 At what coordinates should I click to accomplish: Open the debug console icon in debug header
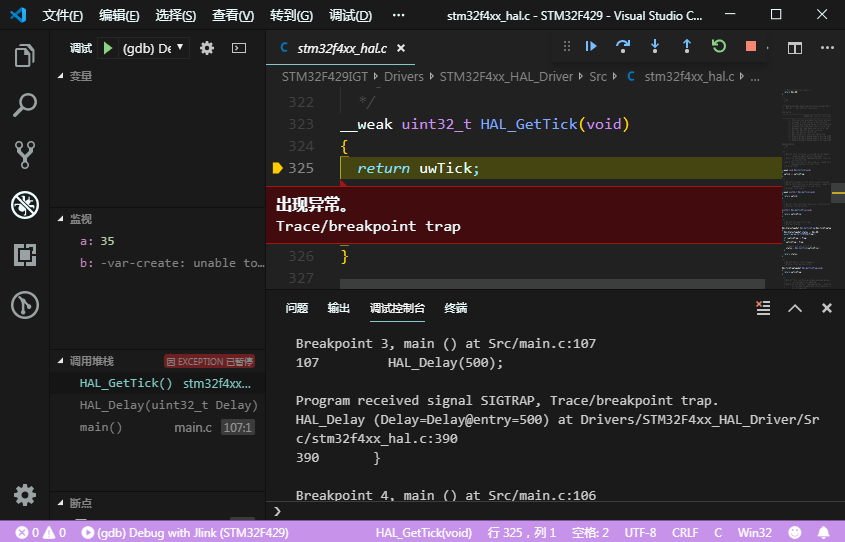239,48
